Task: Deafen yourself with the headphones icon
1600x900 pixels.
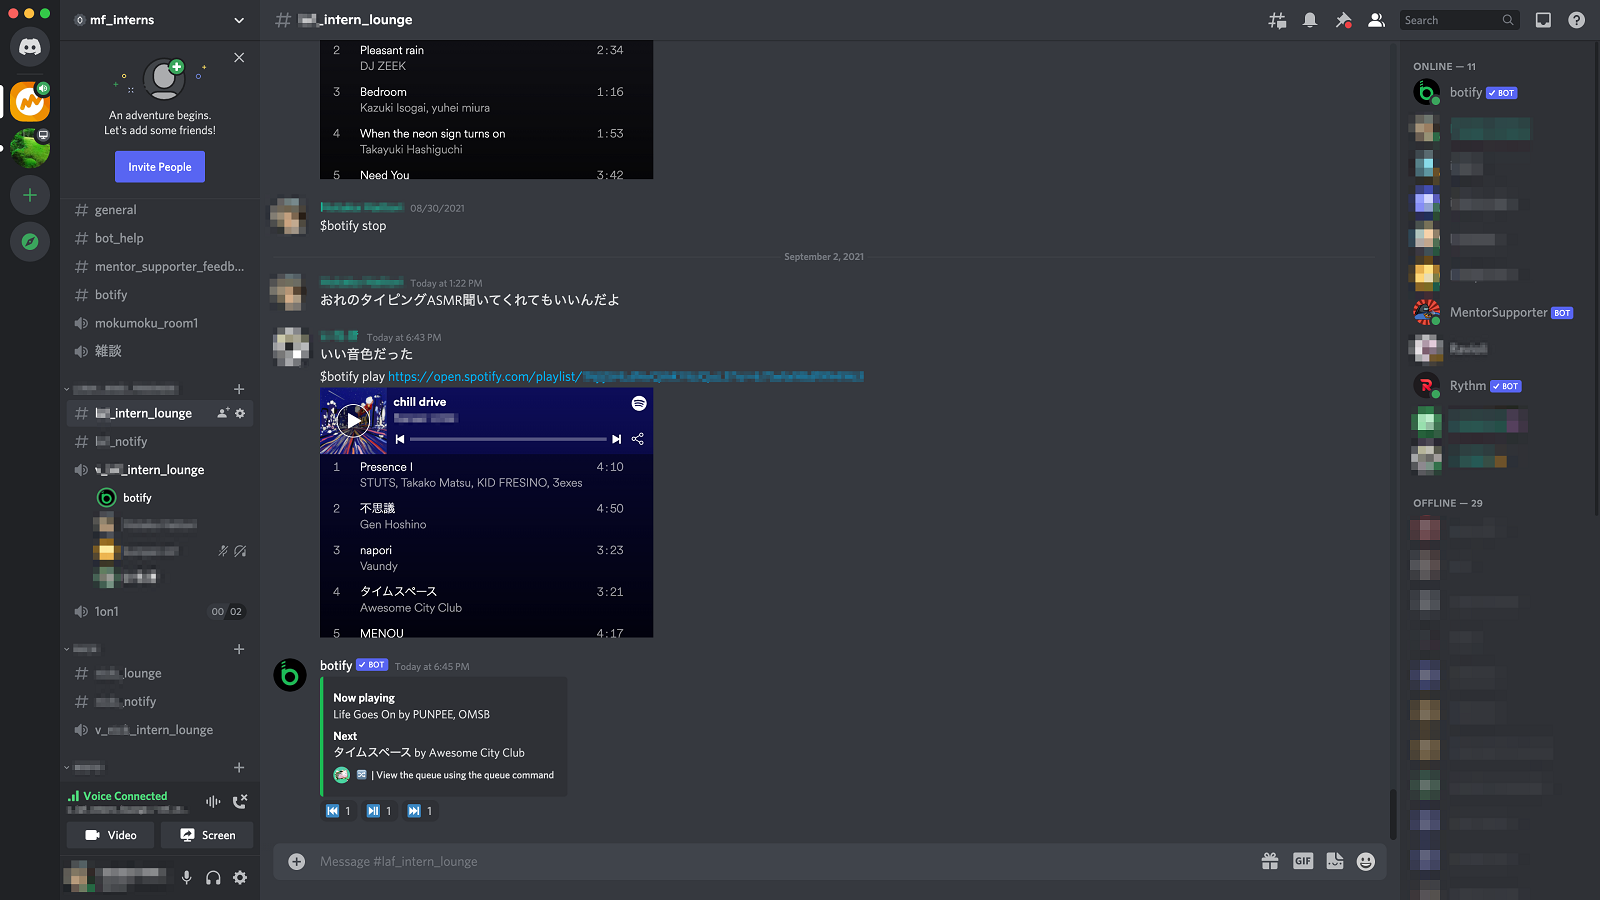Action: point(213,877)
